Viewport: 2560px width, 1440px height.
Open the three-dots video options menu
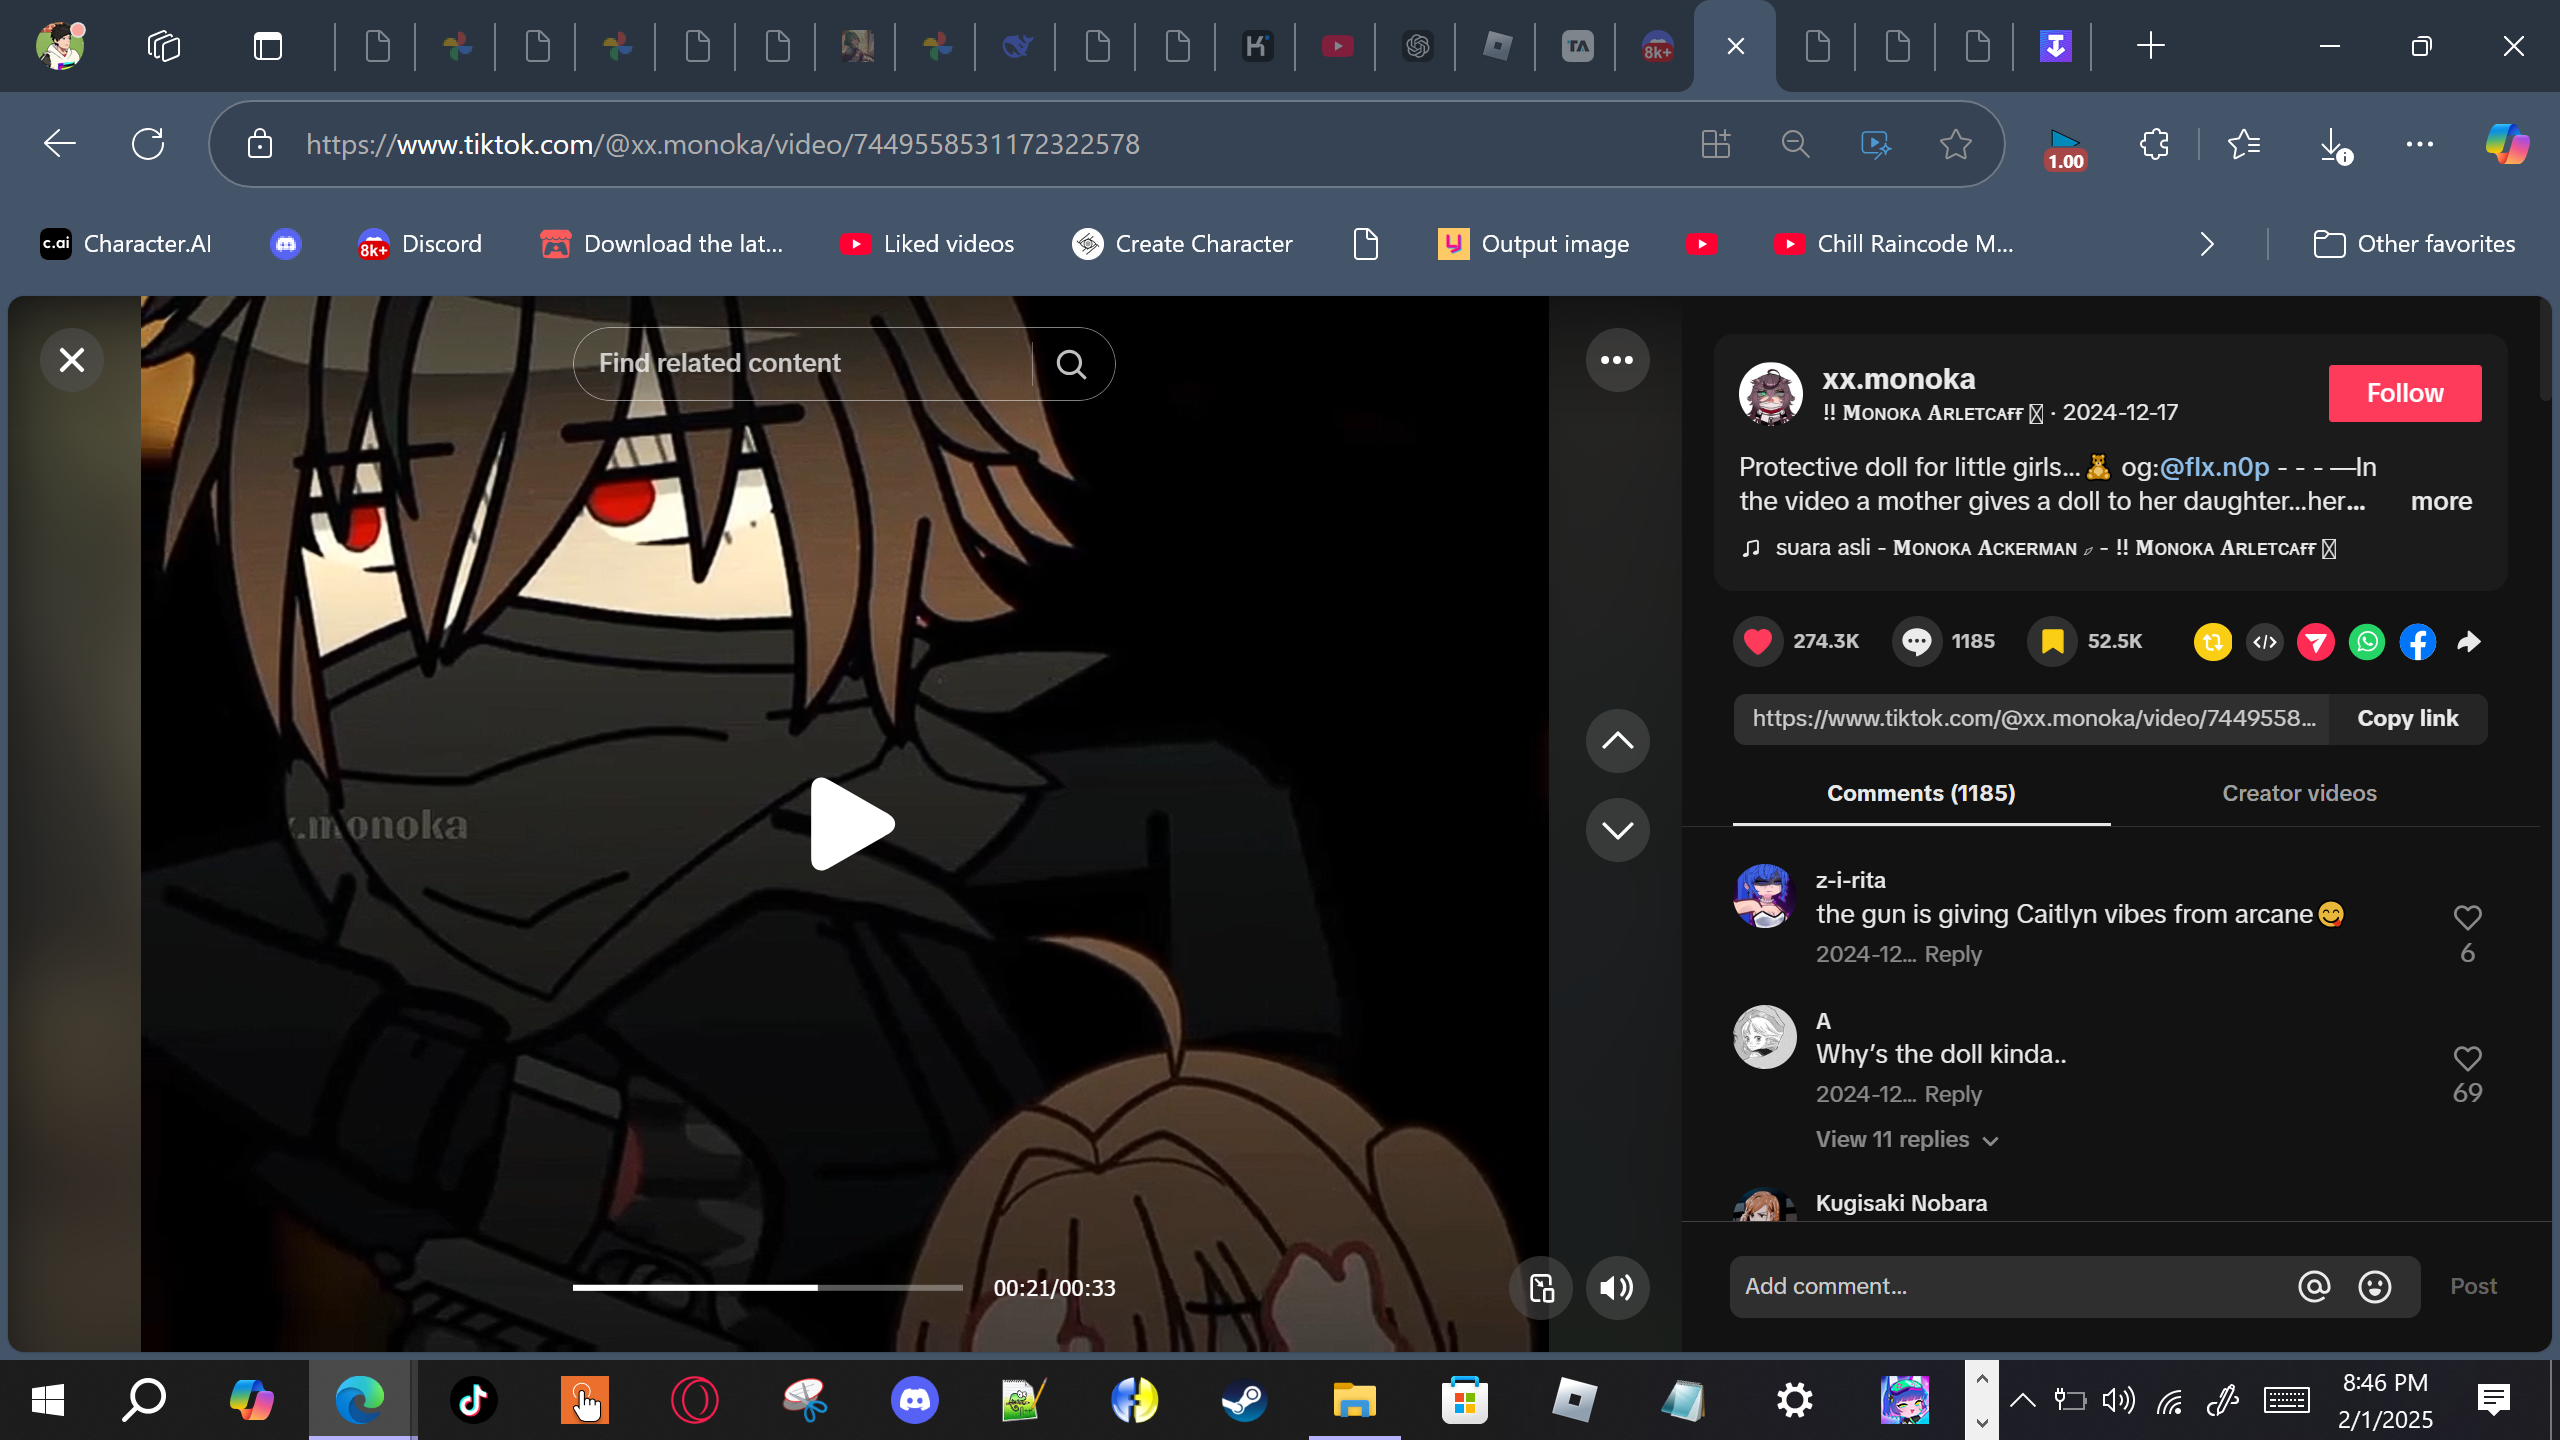(1616, 360)
